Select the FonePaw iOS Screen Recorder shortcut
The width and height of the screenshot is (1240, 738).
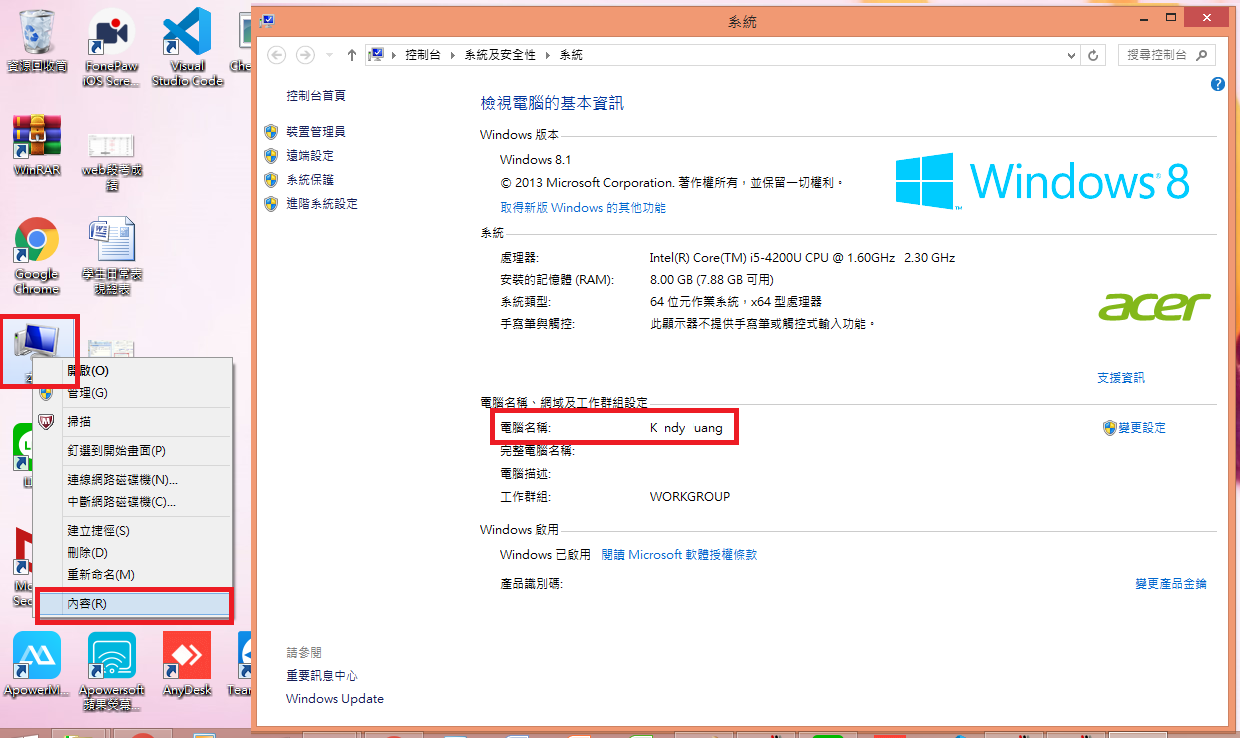[111, 47]
